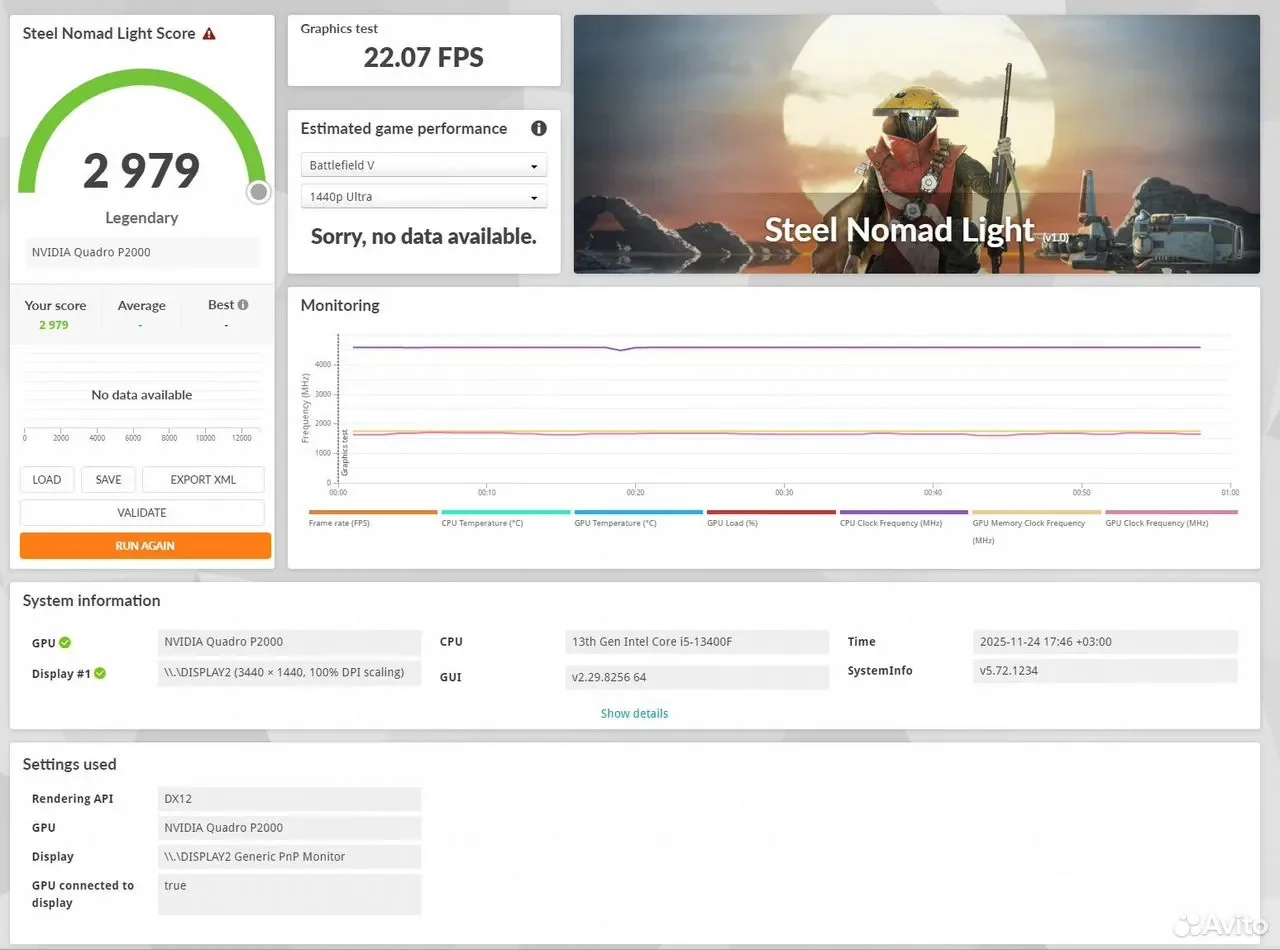Click the Average score column label
The height and width of the screenshot is (950, 1280).
coord(142,306)
